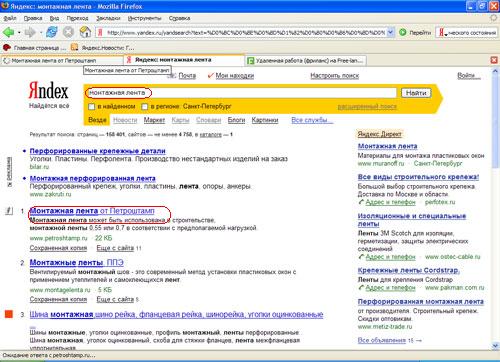Click the Stop loading icon
The width and height of the screenshot is (500, 362).
68,32
